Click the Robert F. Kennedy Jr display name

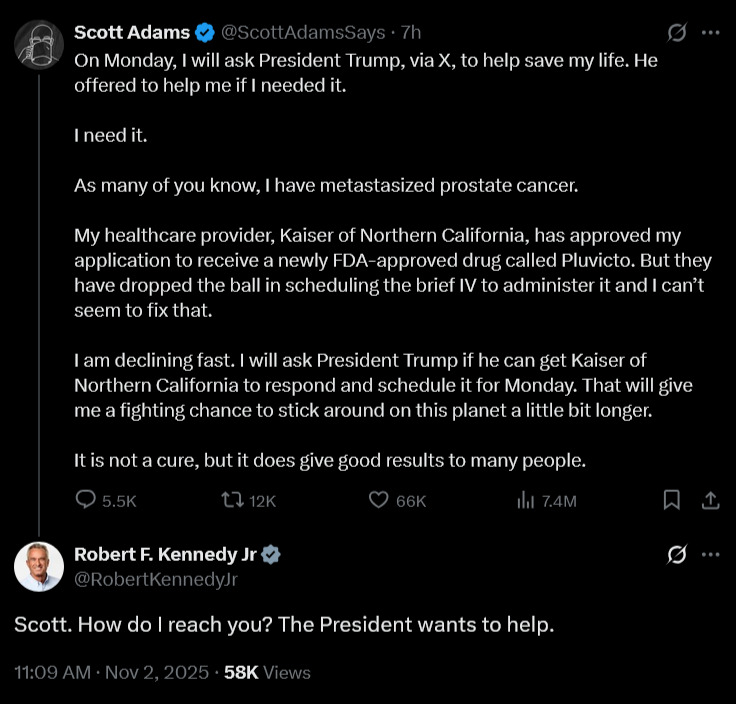[166, 555]
